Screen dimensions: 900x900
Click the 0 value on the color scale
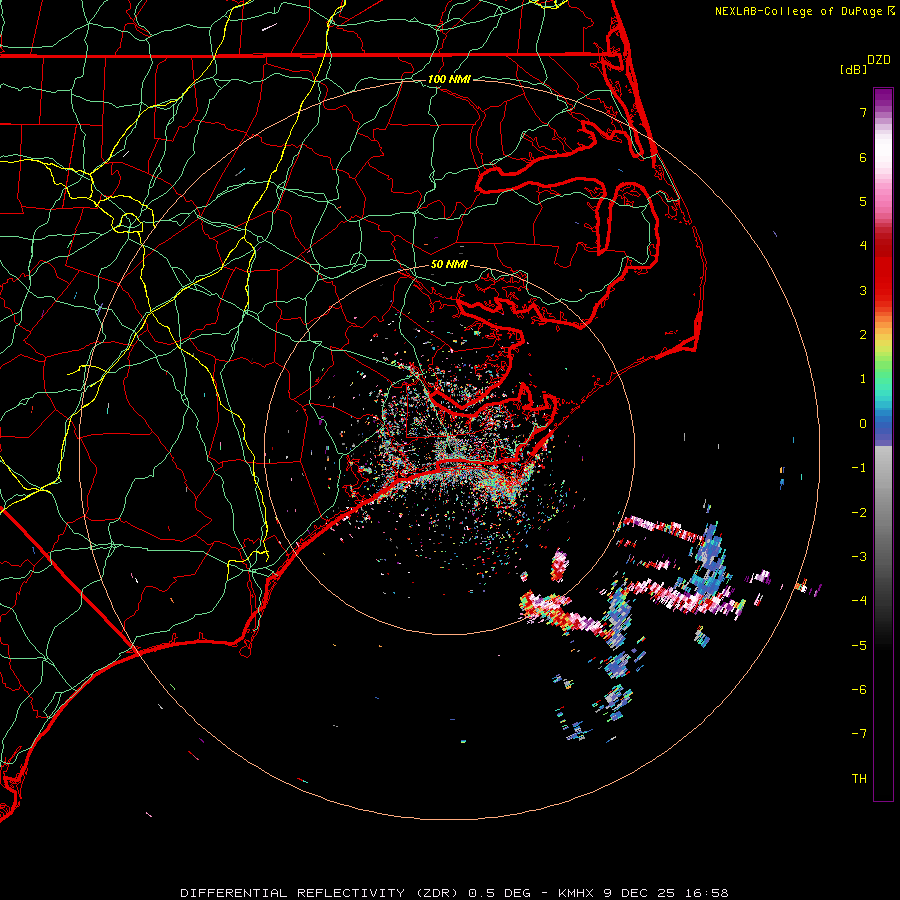tap(863, 424)
